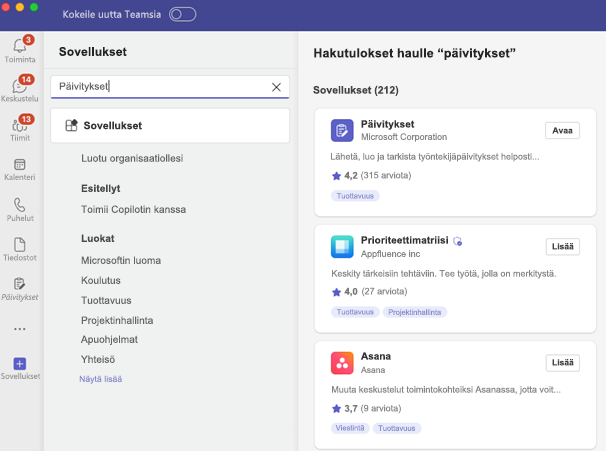Click the verified badge next to Prioriteettimatriisi
The height and width of the screenshot is (451, 606).
click(458, 241)
